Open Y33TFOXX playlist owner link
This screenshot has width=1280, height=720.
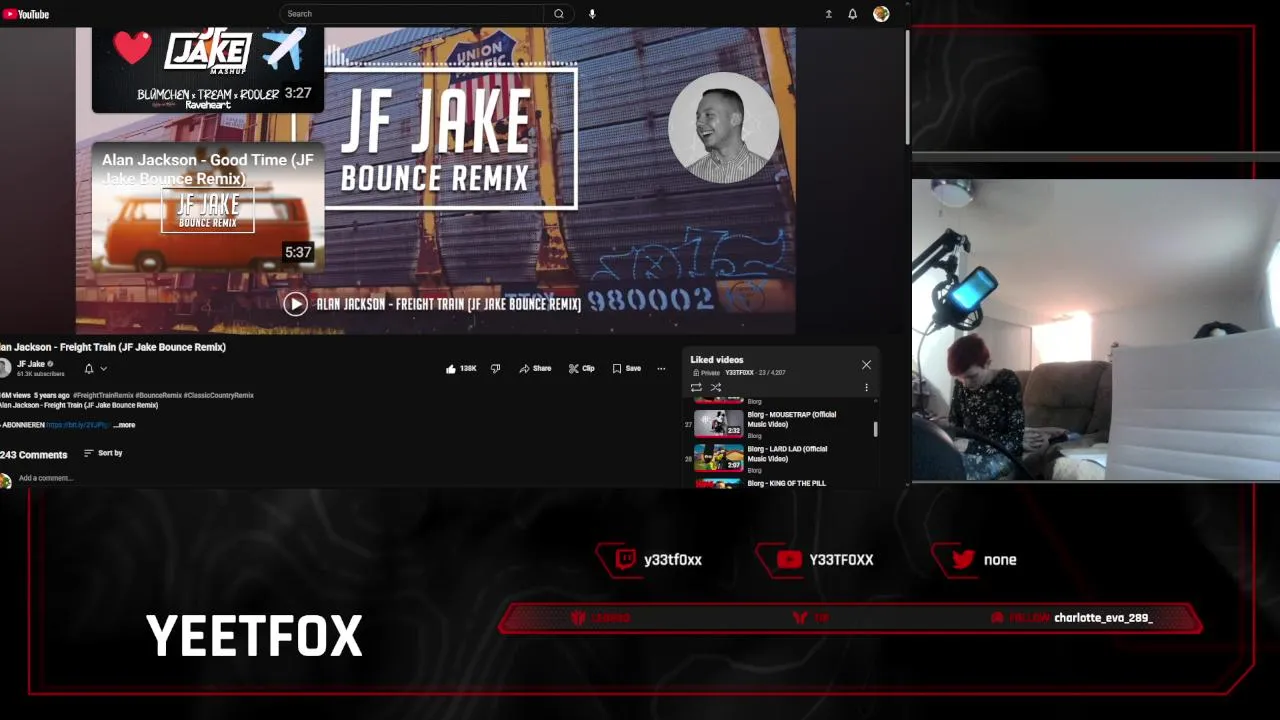click(x=740, y=373)
